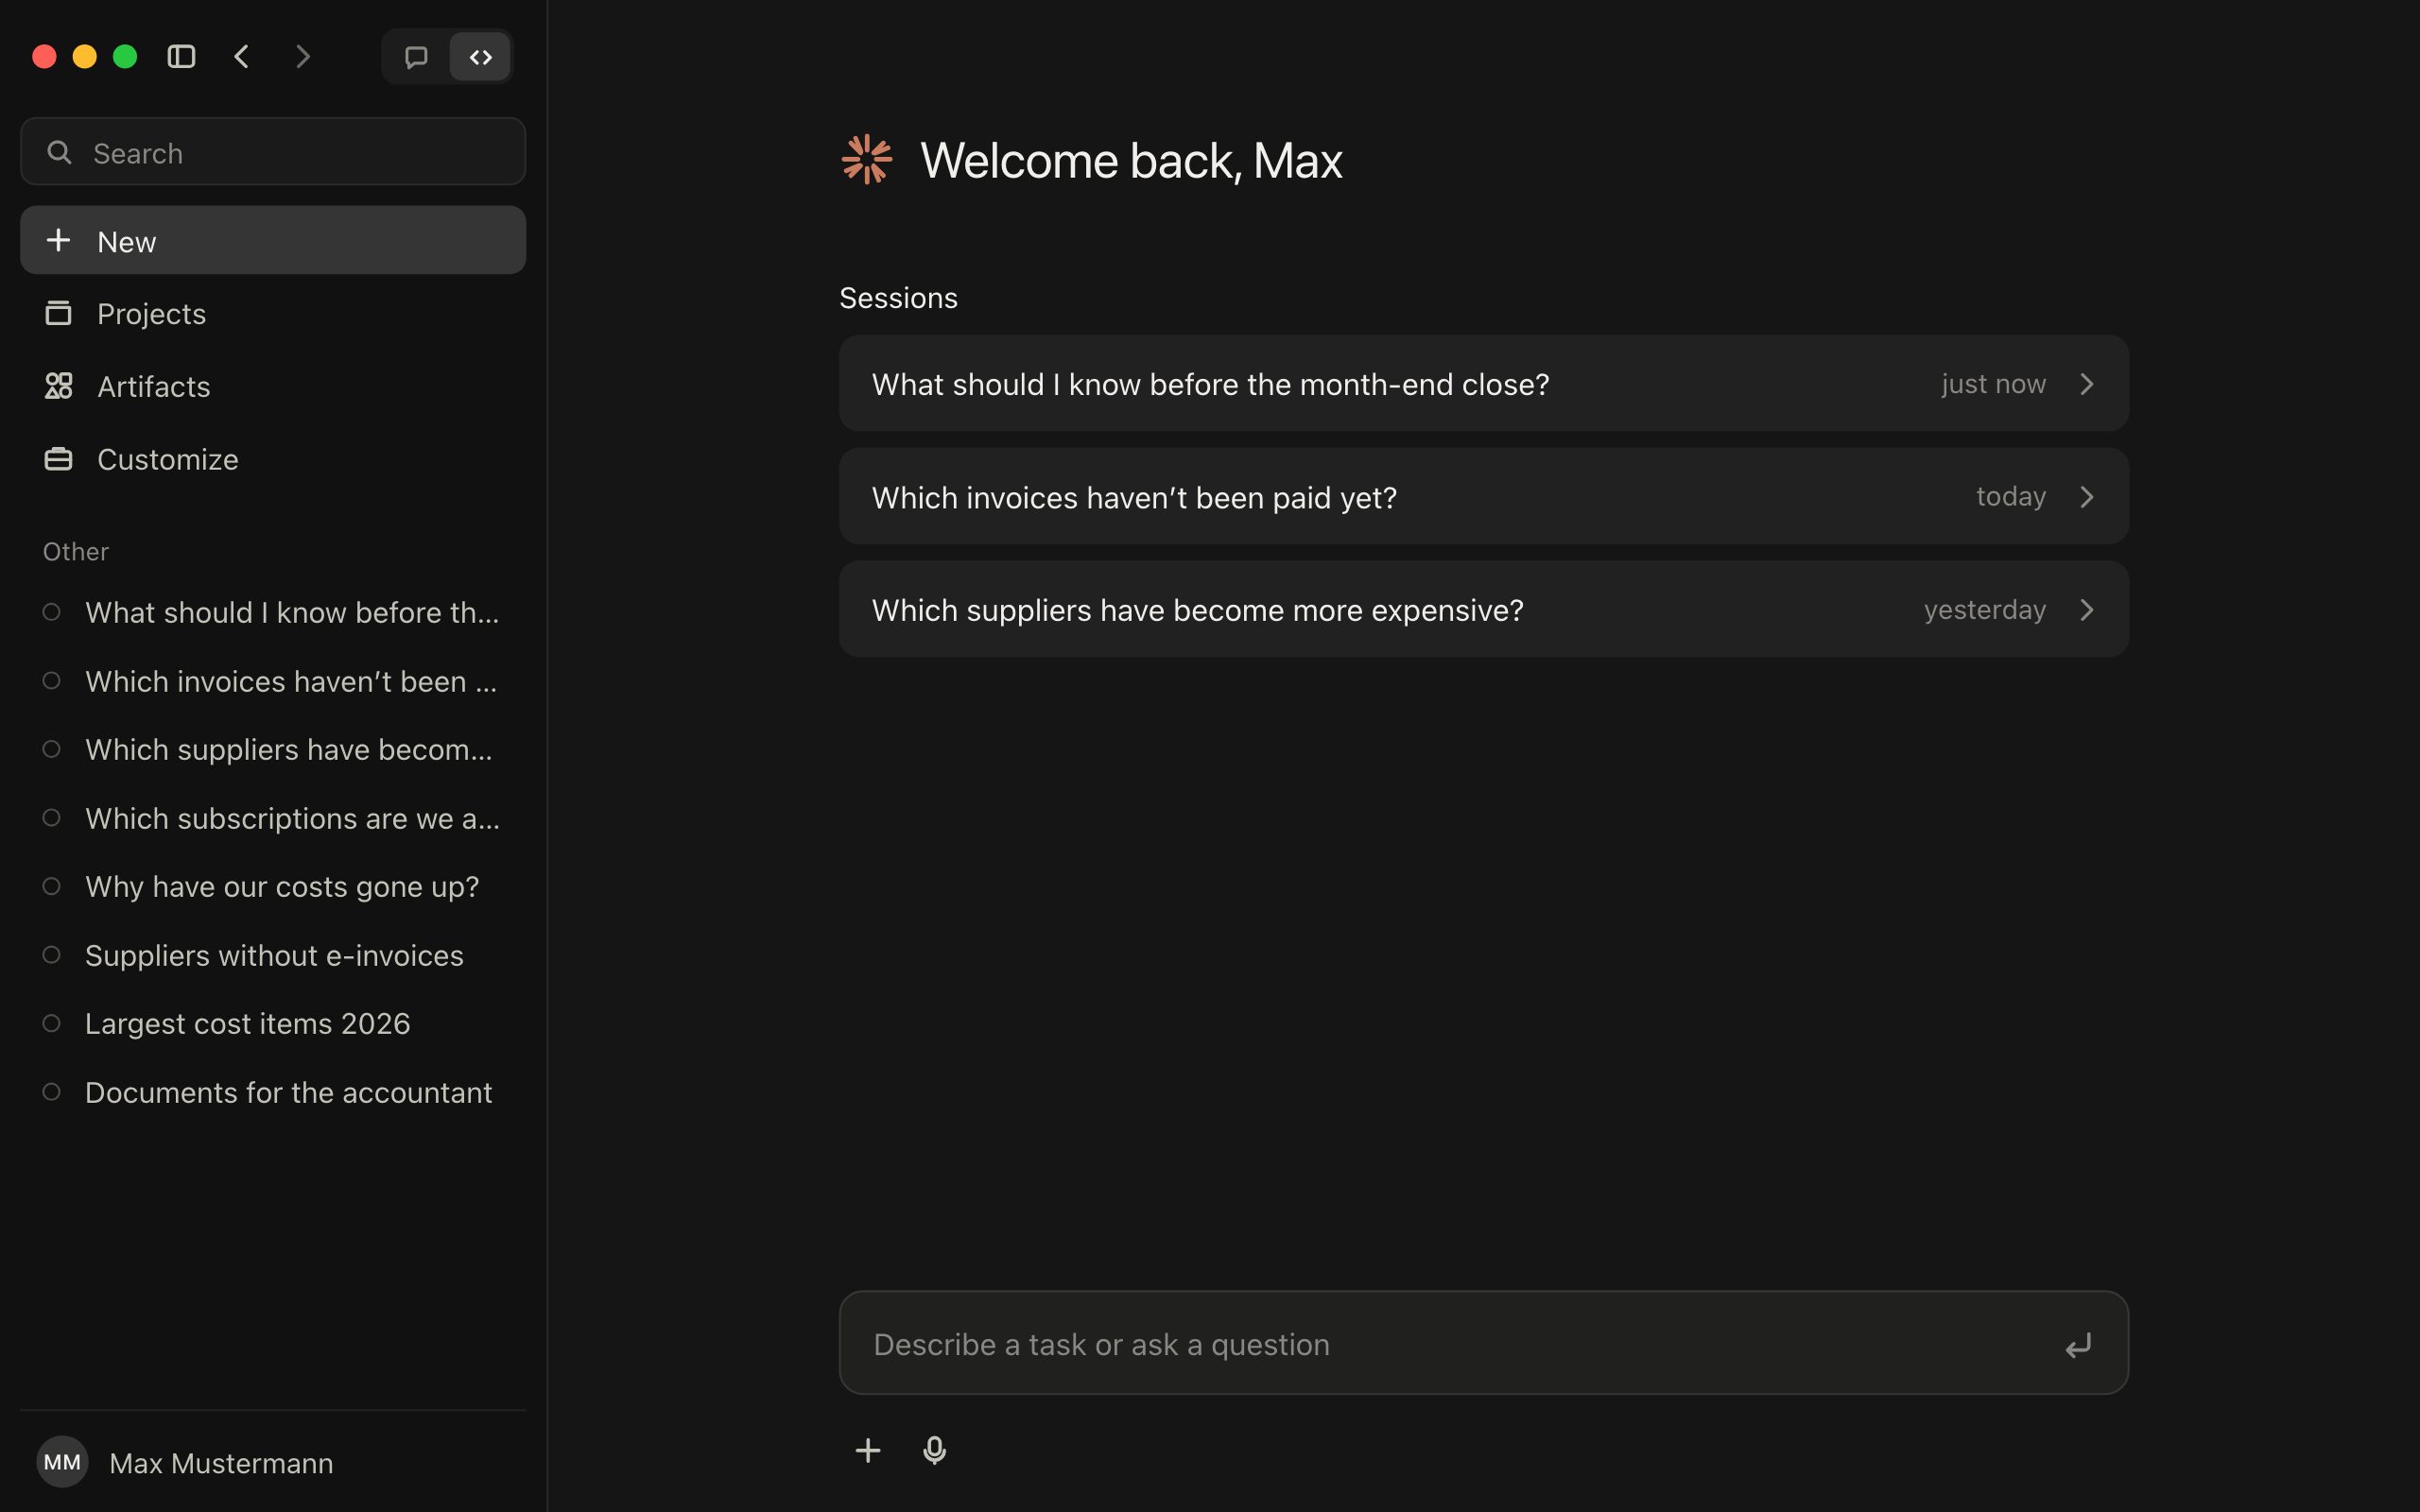The width and height of the screenshot is (2420, 1512).
Task: Open Artifacts in the sidebar
Action: point(273,387)
